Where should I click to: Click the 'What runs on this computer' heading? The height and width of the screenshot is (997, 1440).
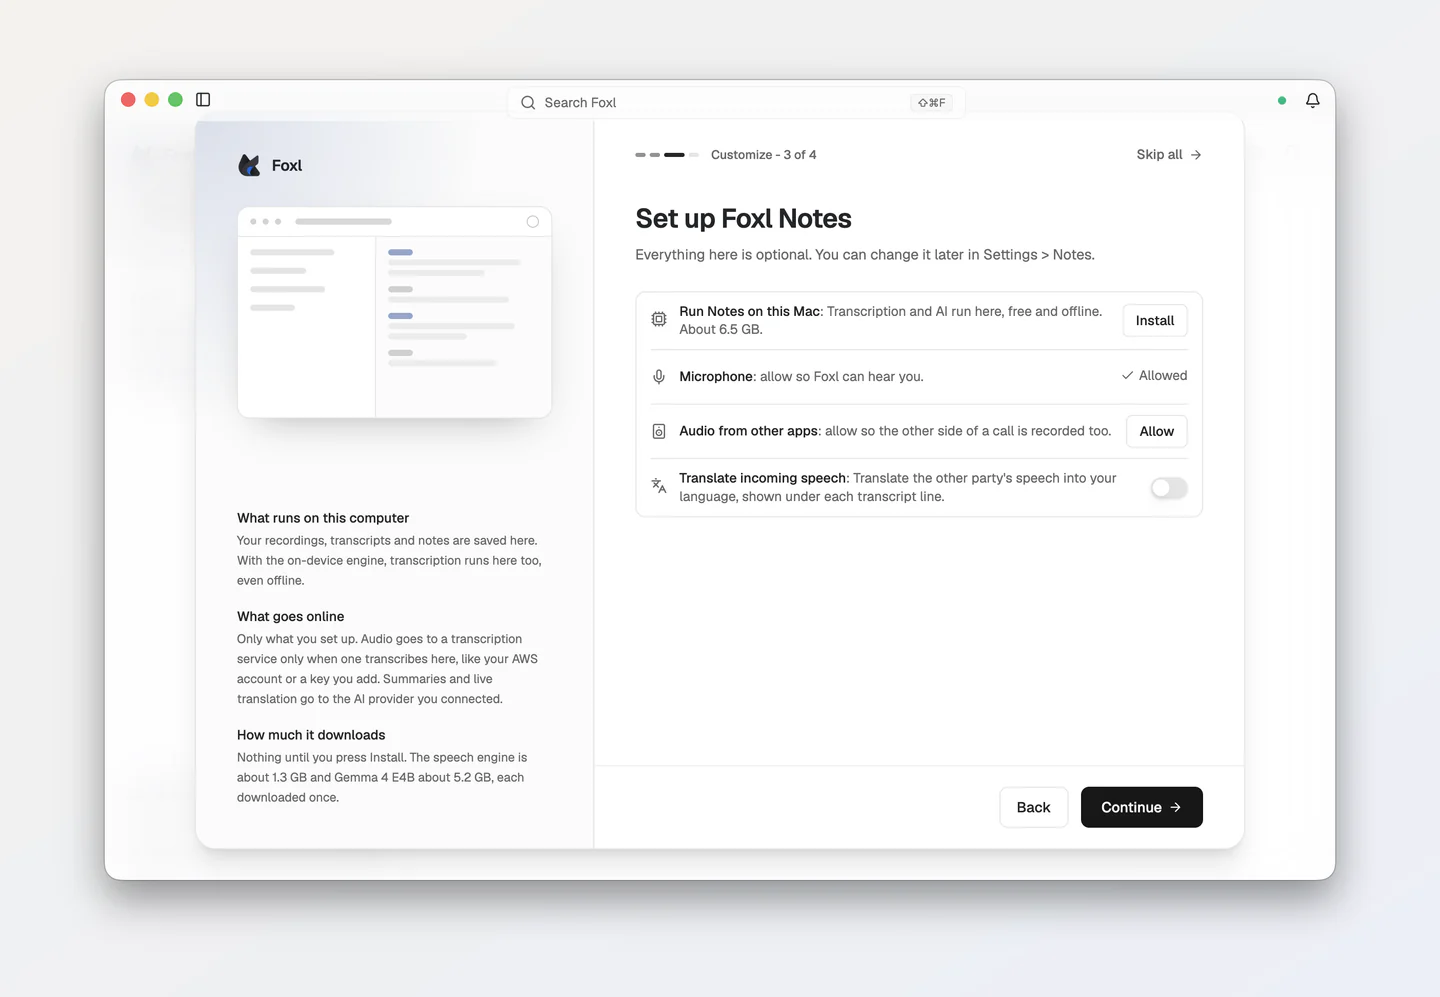point(323,518)
